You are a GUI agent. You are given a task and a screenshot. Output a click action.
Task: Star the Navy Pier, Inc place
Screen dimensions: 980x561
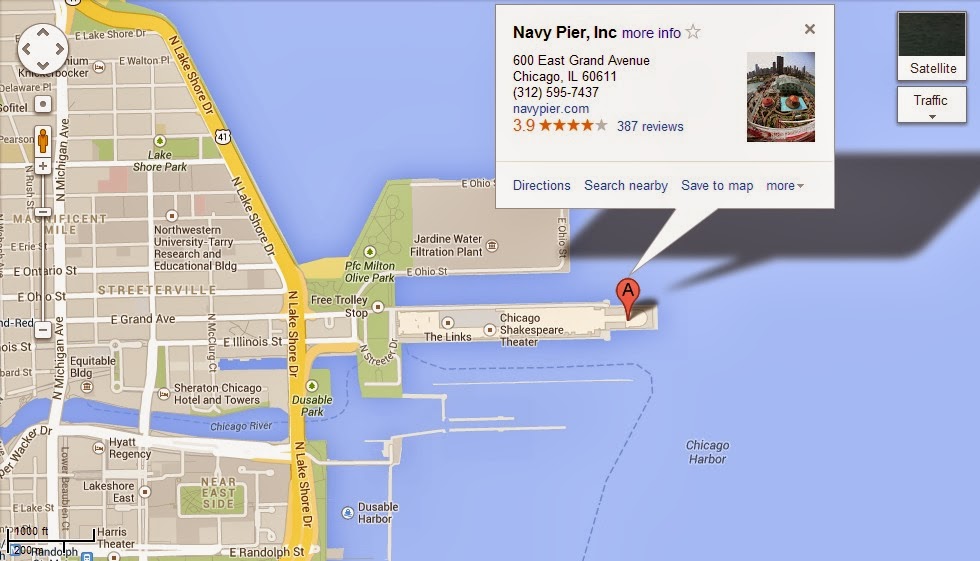(693, 32)
